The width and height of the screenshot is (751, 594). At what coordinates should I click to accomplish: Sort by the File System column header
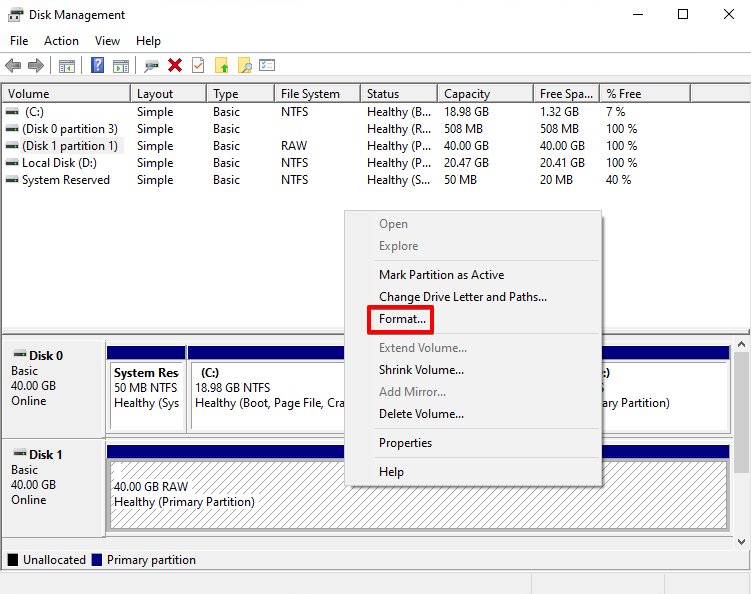[310, 94]
